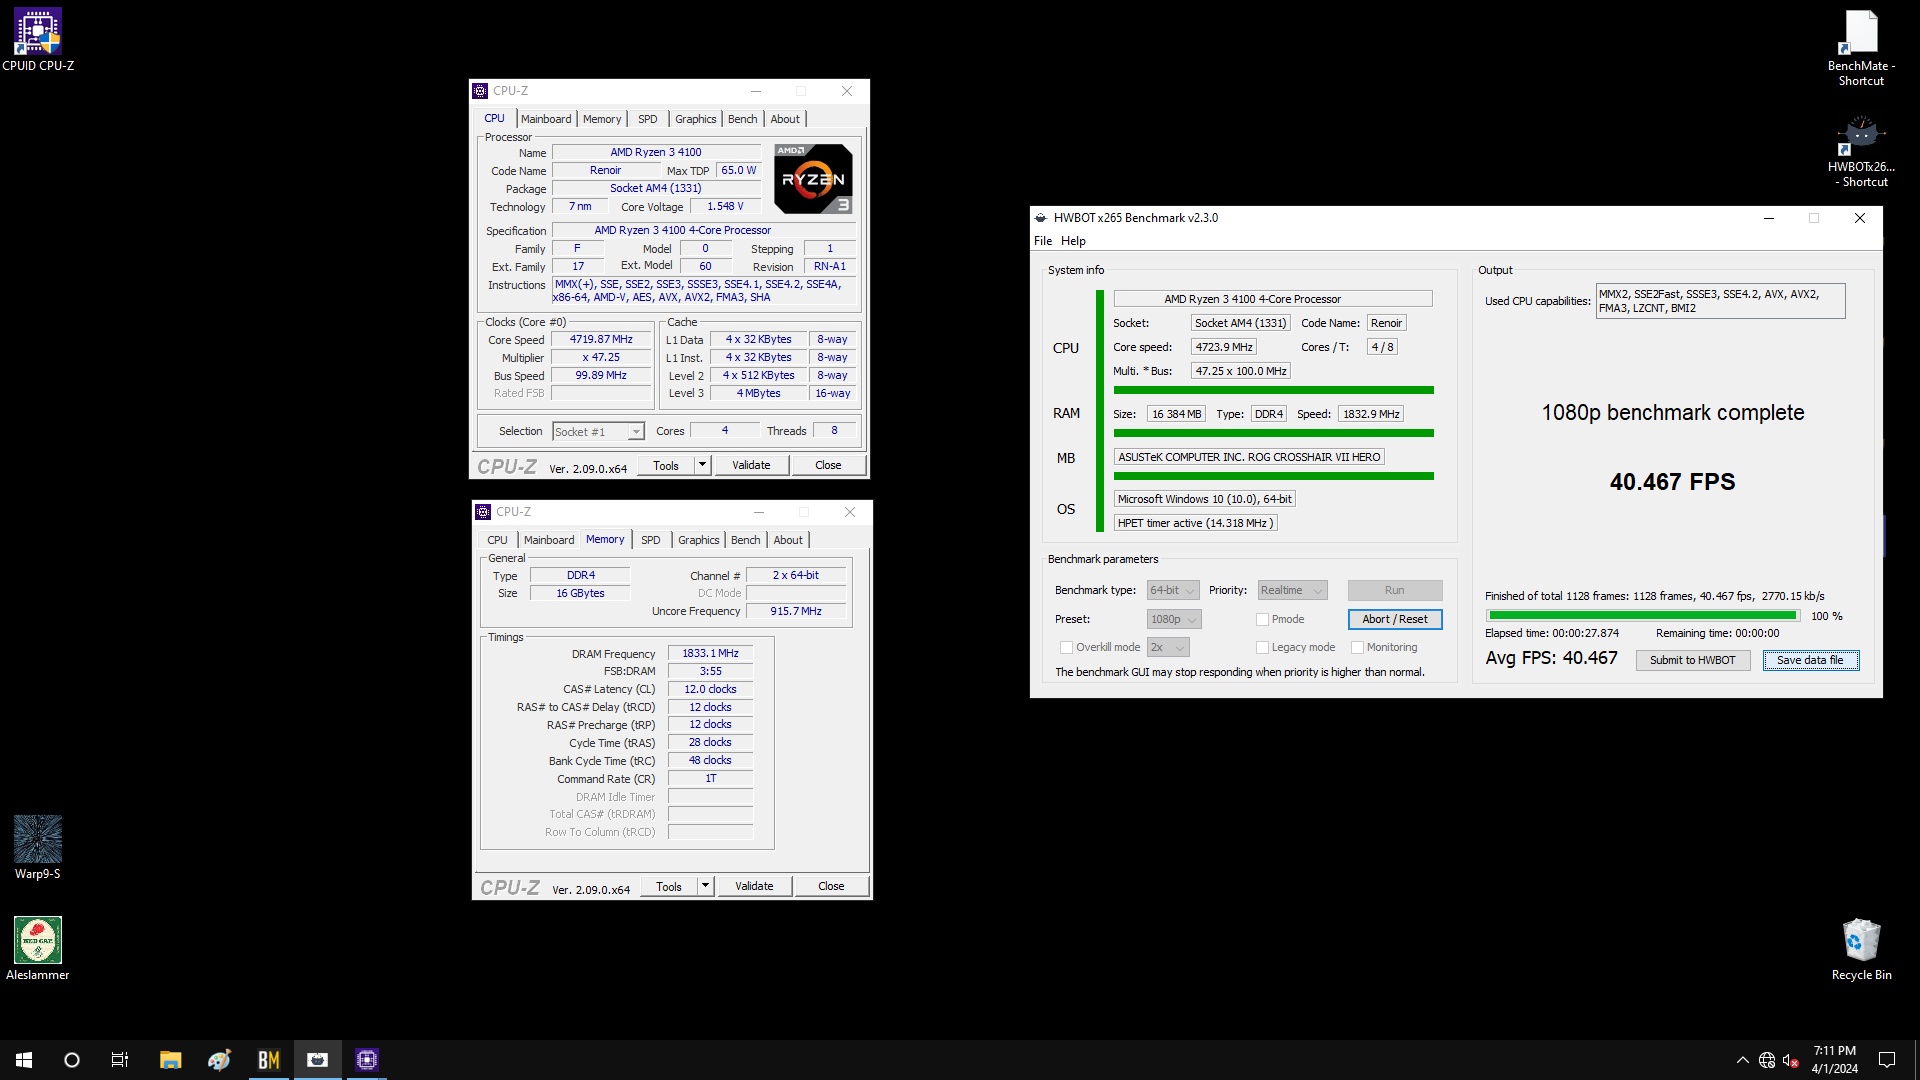Open the Preset 1080p dropdown
1920x1080 pixels.
[x=1174, y=620]
